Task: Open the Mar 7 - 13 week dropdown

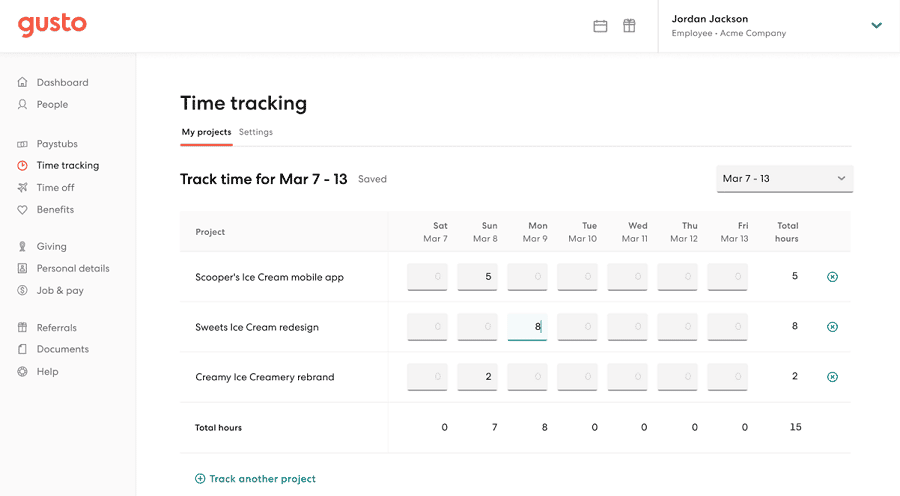Action: point(785,179)
